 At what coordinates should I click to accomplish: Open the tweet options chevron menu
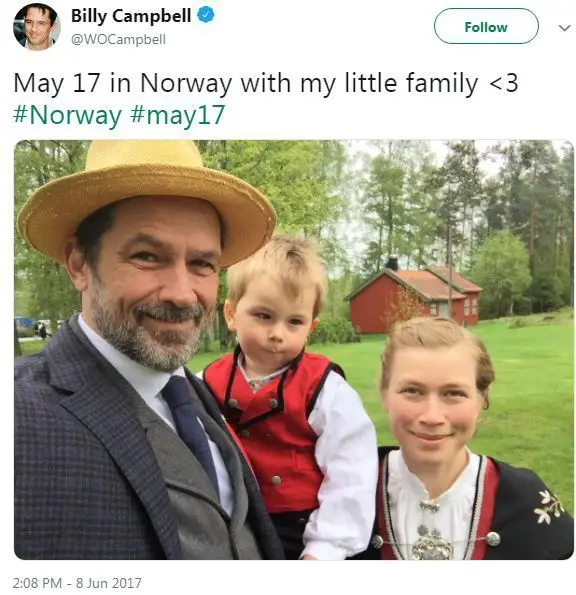pyautogui.click(x=564, y=28)
